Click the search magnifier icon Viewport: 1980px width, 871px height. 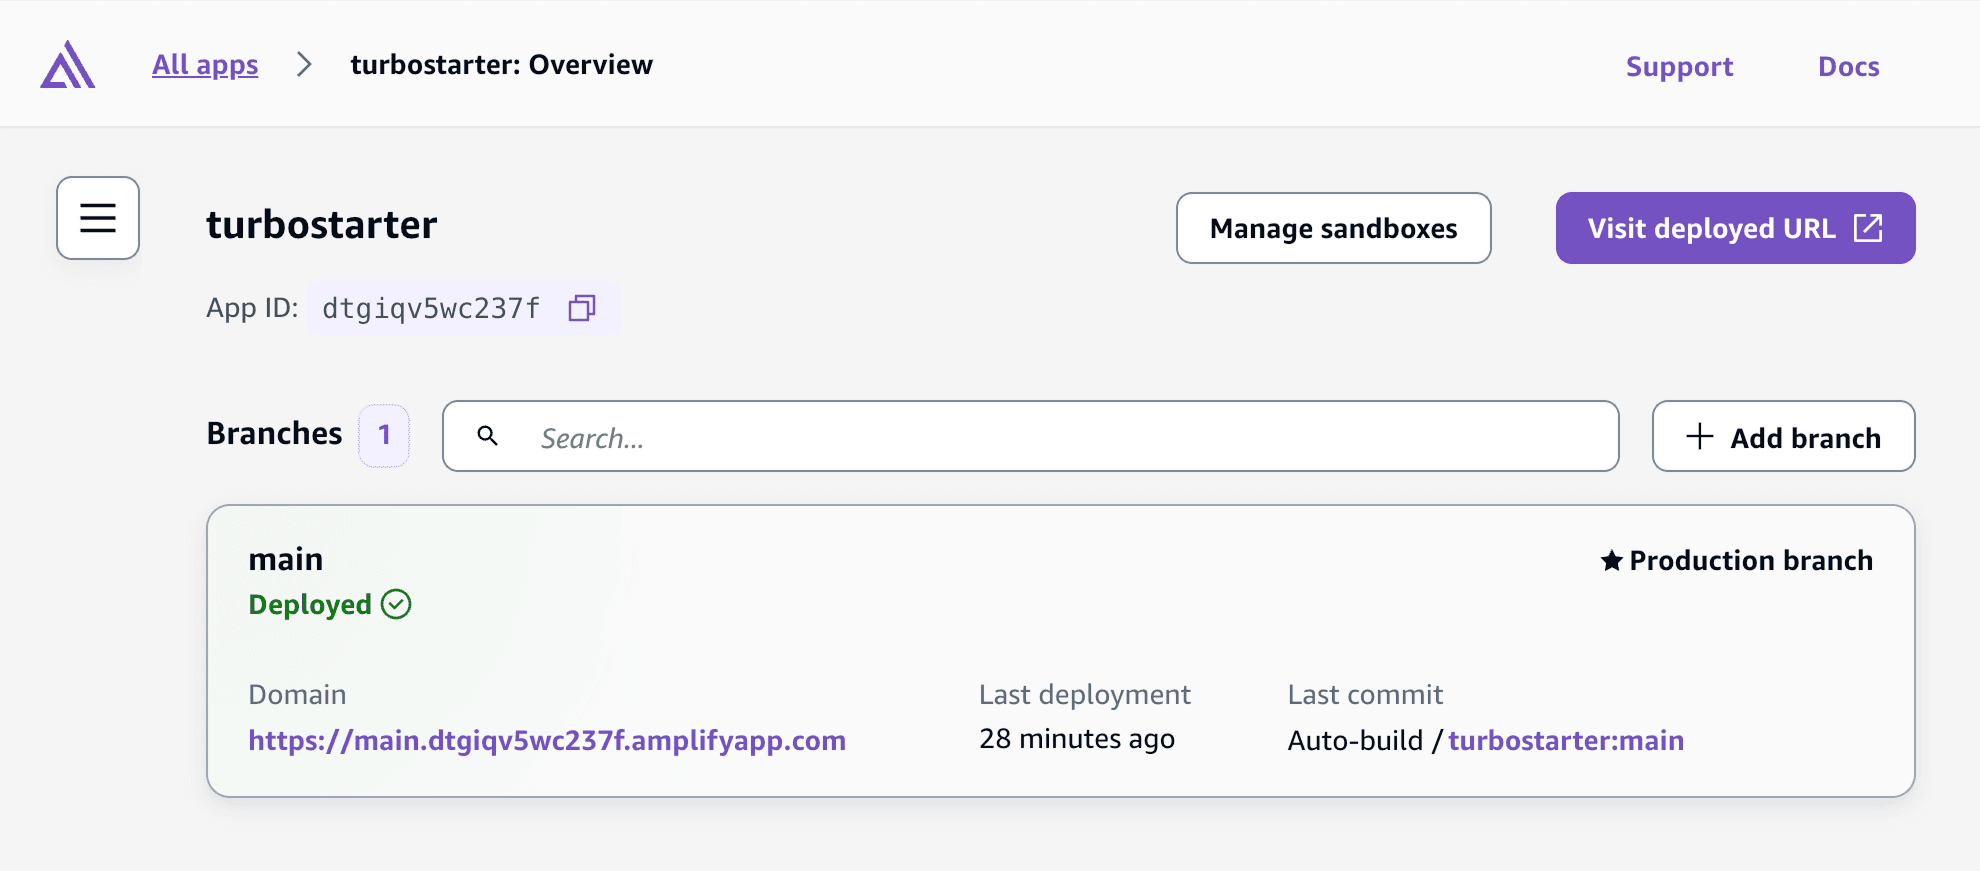pyautogui.click(x=488, y=436)
